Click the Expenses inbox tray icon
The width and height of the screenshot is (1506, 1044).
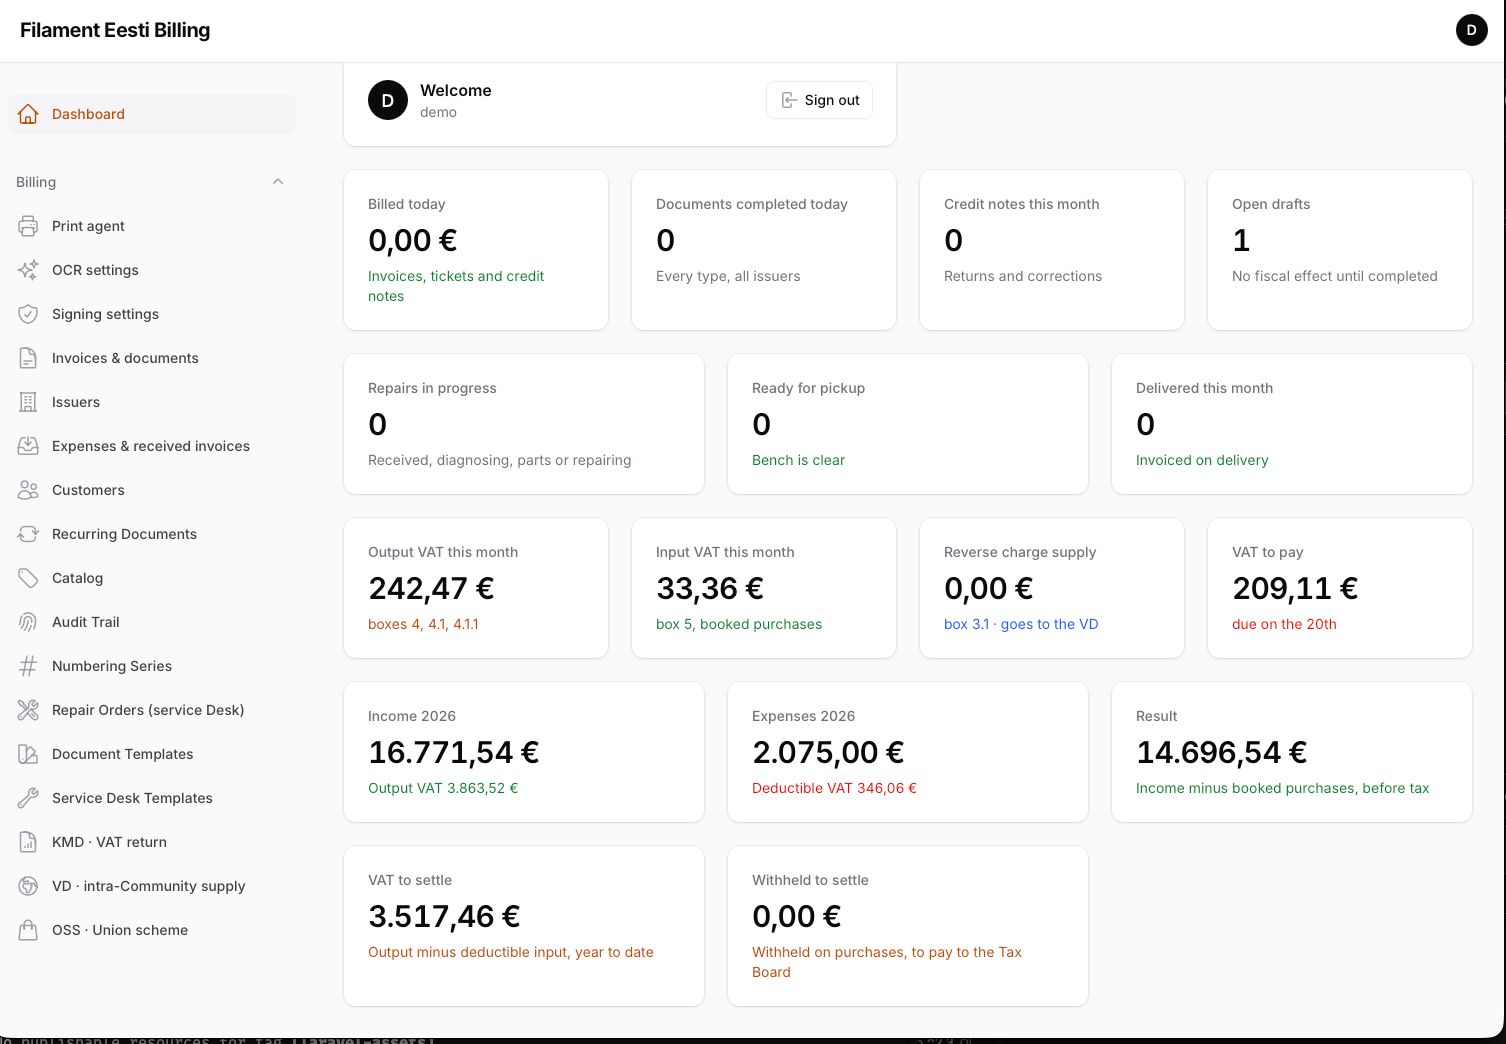coord(28,446)
